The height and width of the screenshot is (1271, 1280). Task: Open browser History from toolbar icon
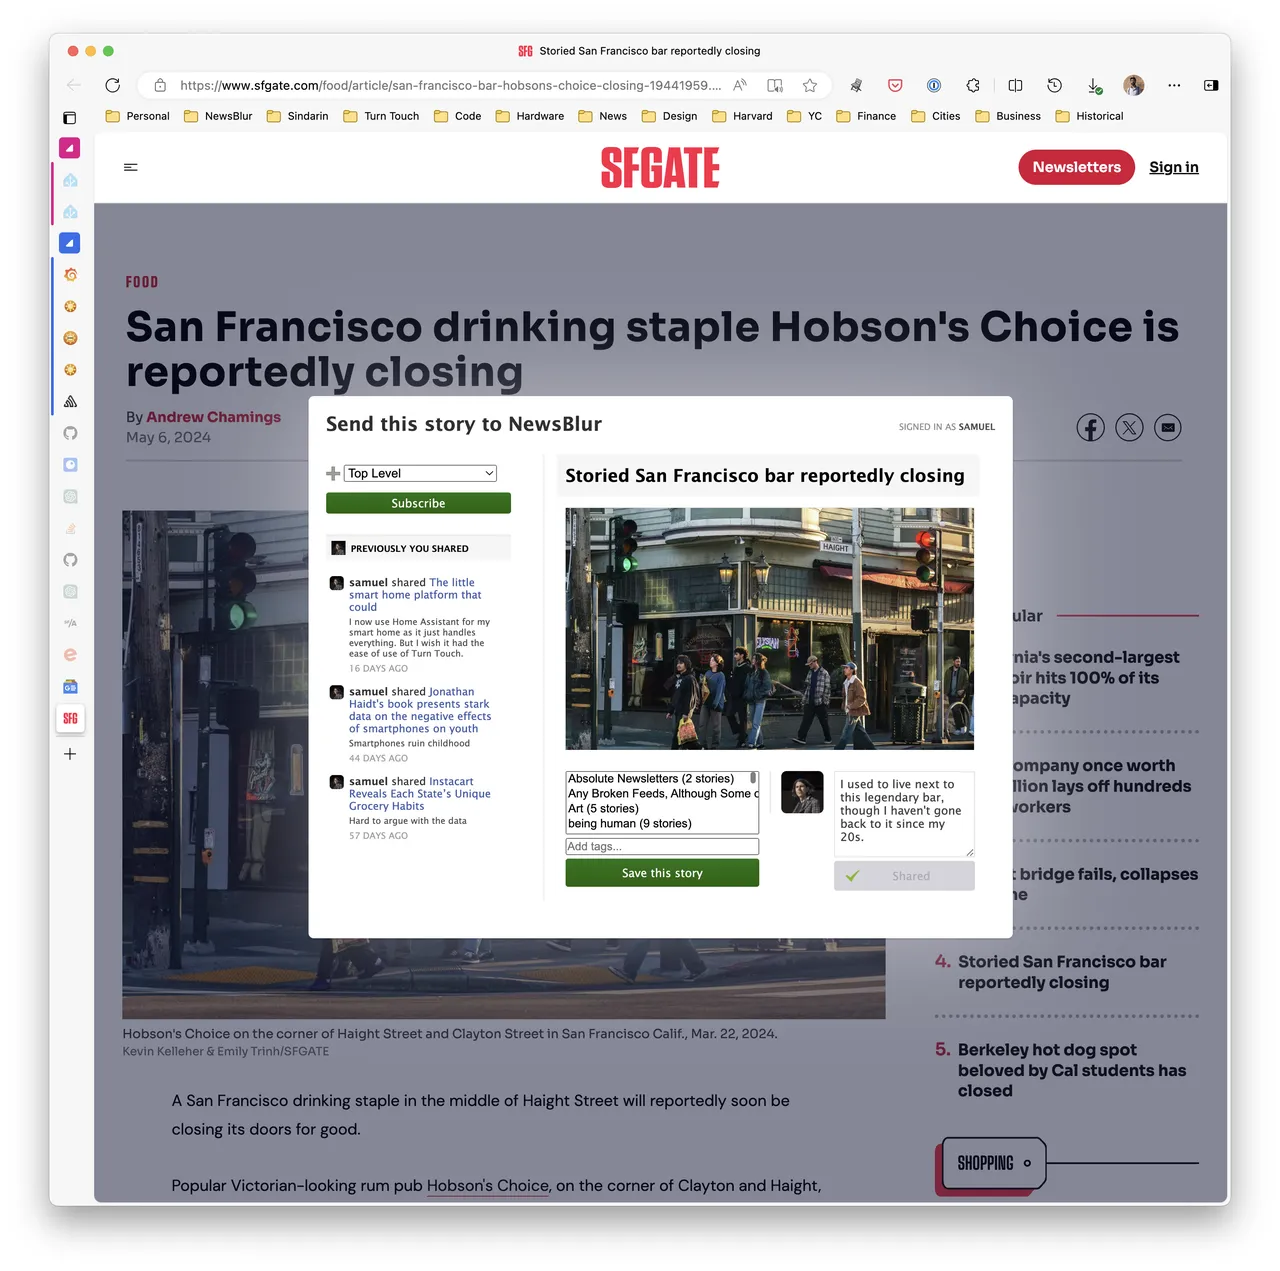coord(1054,85)
